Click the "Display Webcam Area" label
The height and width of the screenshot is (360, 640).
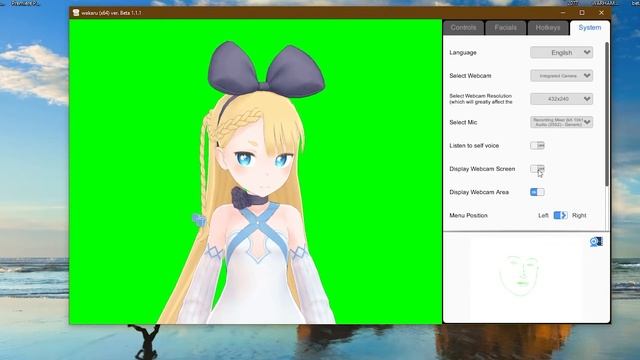coord(479,192)
